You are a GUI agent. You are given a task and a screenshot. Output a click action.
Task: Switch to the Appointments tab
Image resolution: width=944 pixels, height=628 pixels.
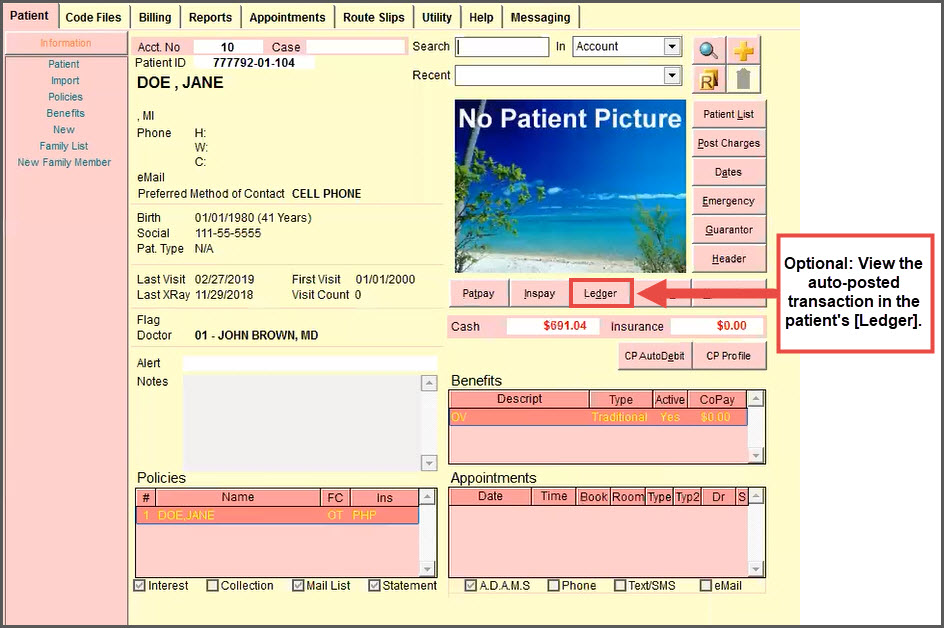point(287,17)
